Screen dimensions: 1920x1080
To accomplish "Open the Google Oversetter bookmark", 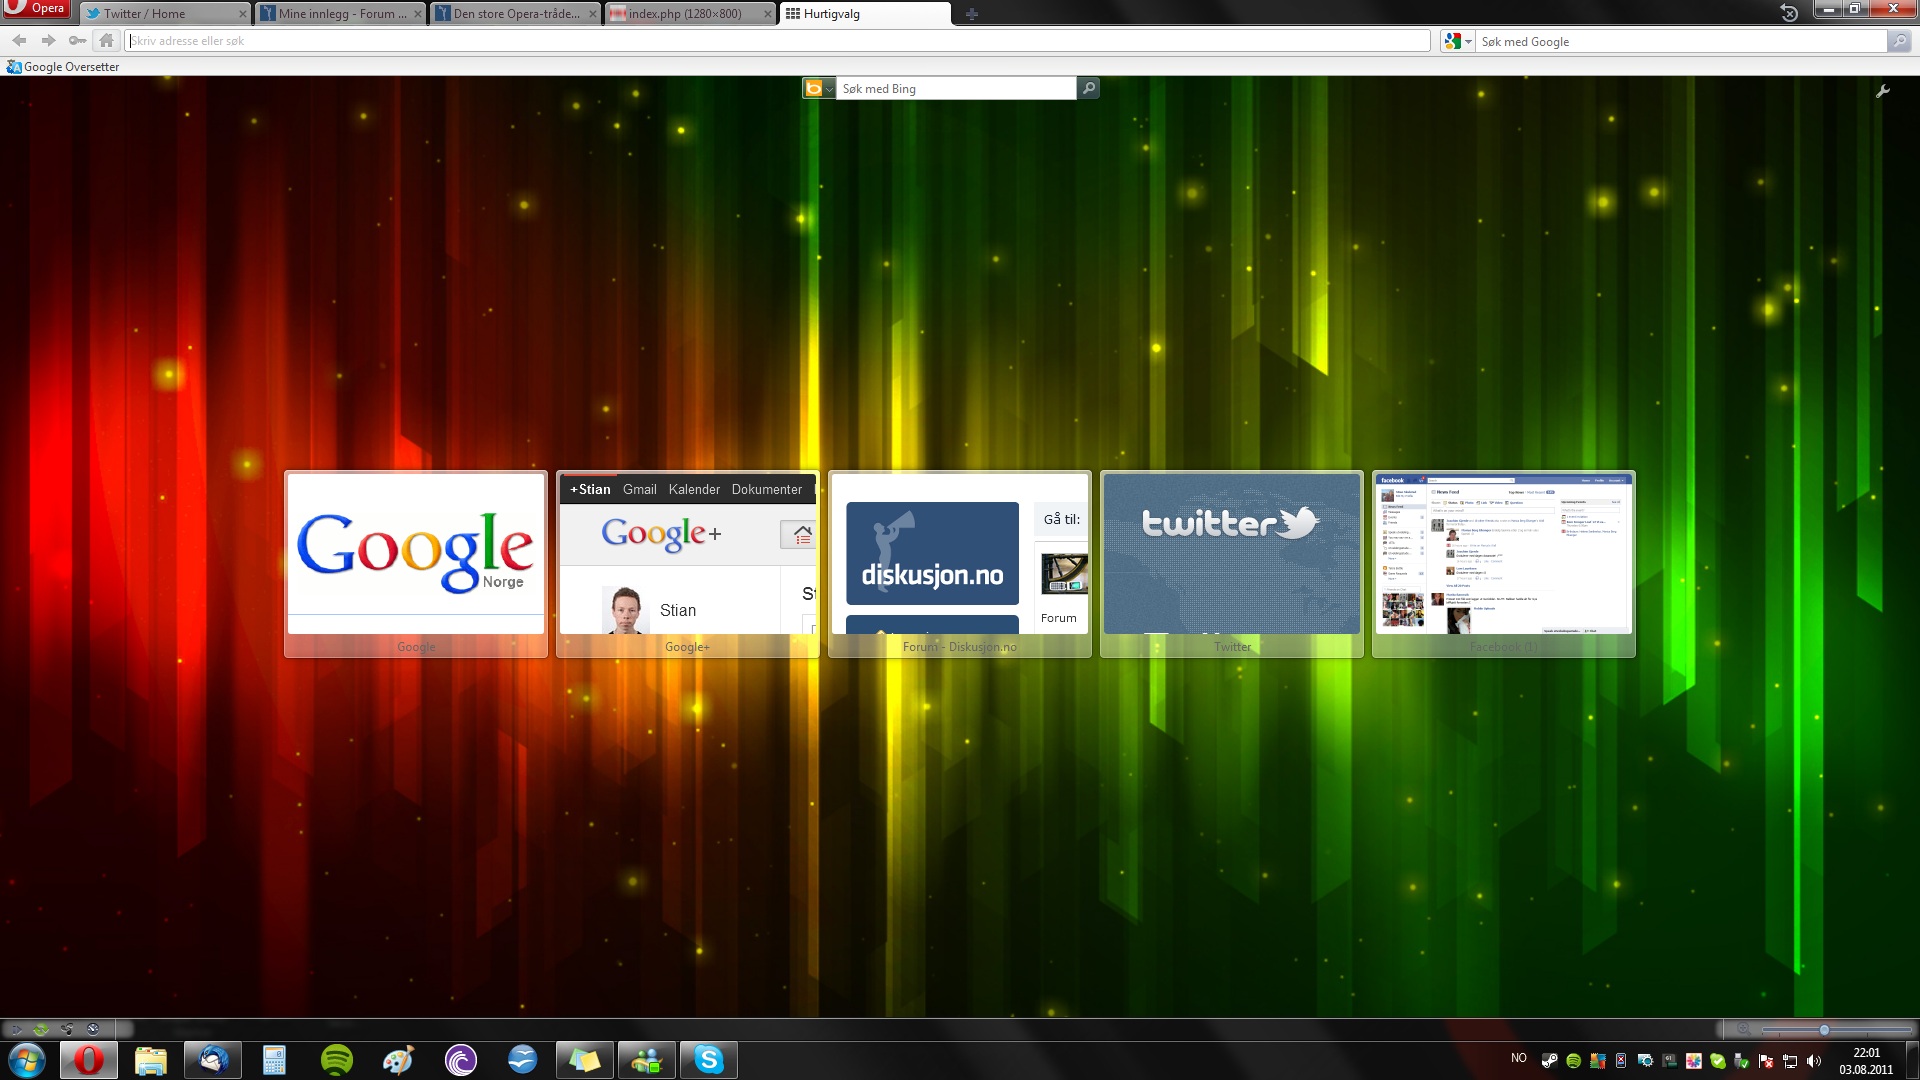I will (x=63, y=67).
